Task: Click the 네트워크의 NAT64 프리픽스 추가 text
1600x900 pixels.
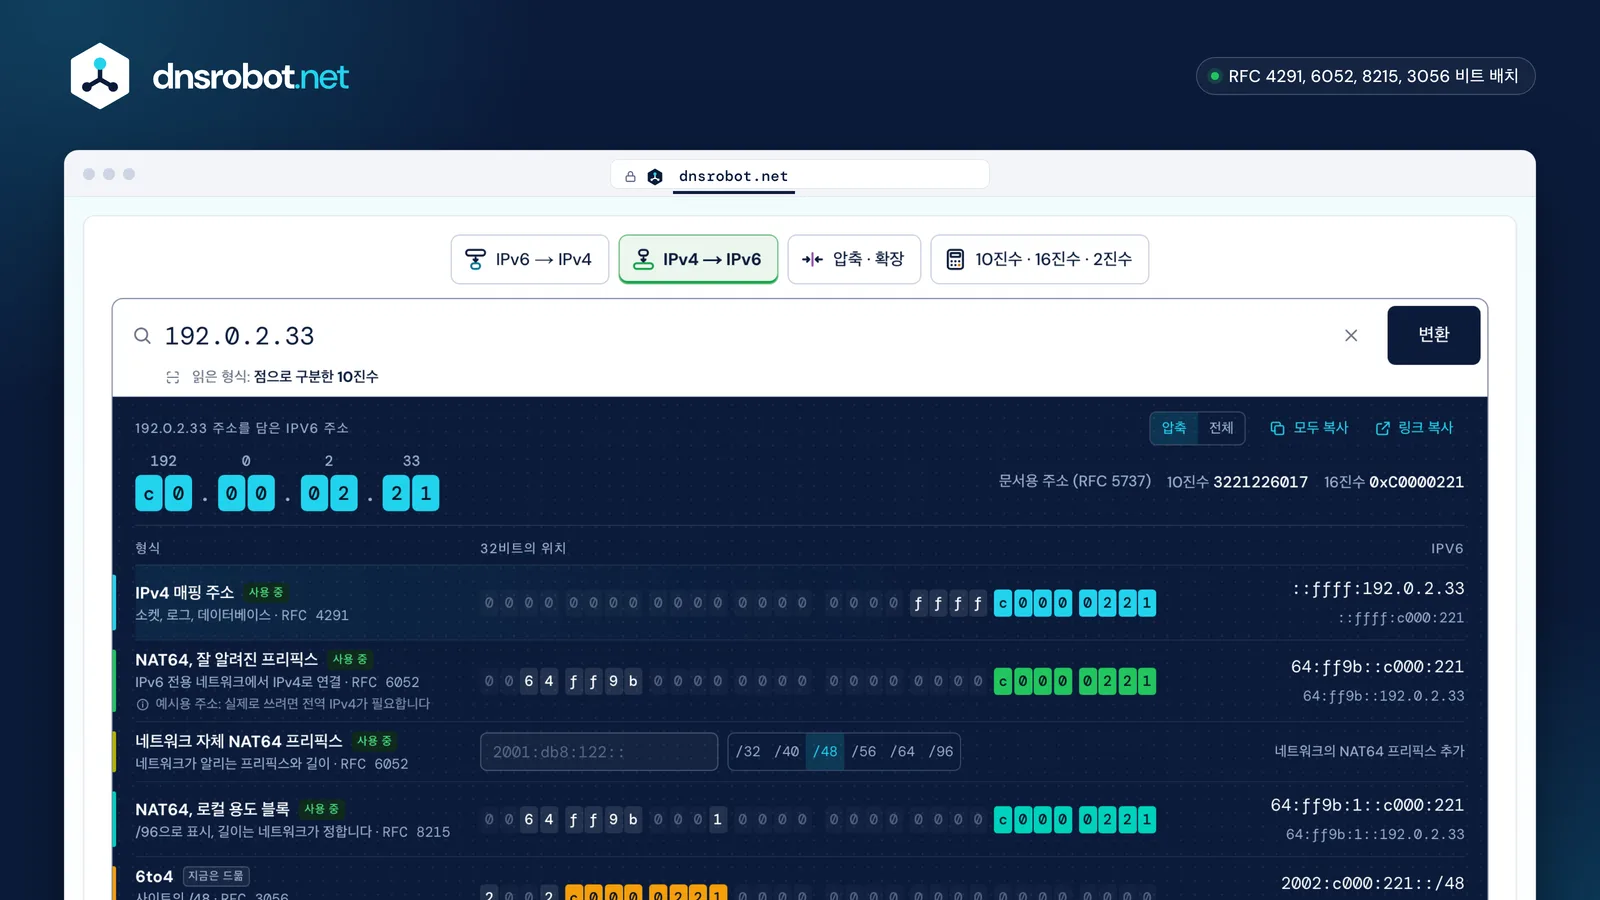Action: coord(1369,752)
